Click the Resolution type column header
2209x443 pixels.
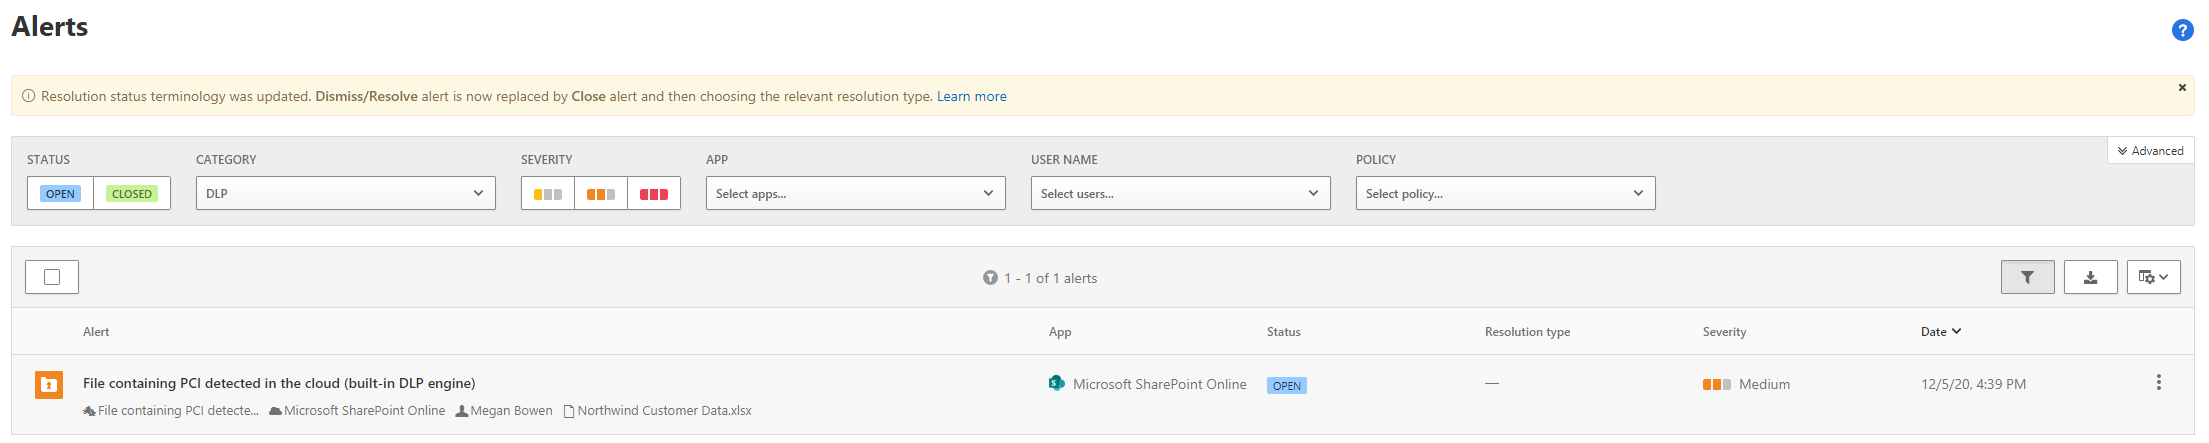[x=1527, y=332]
